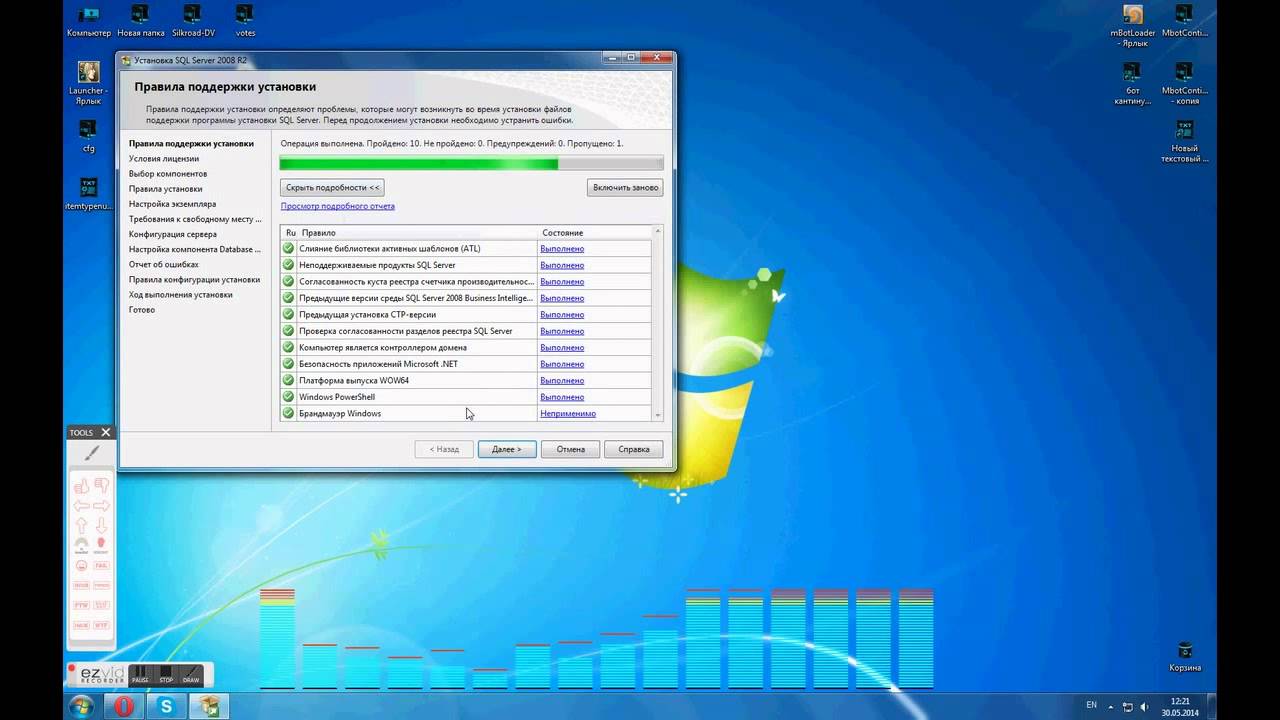This screenshot has height=720, width=1280.
Task: Select Конфигурация сервера step in sidebar
Action: coord(173,234)
